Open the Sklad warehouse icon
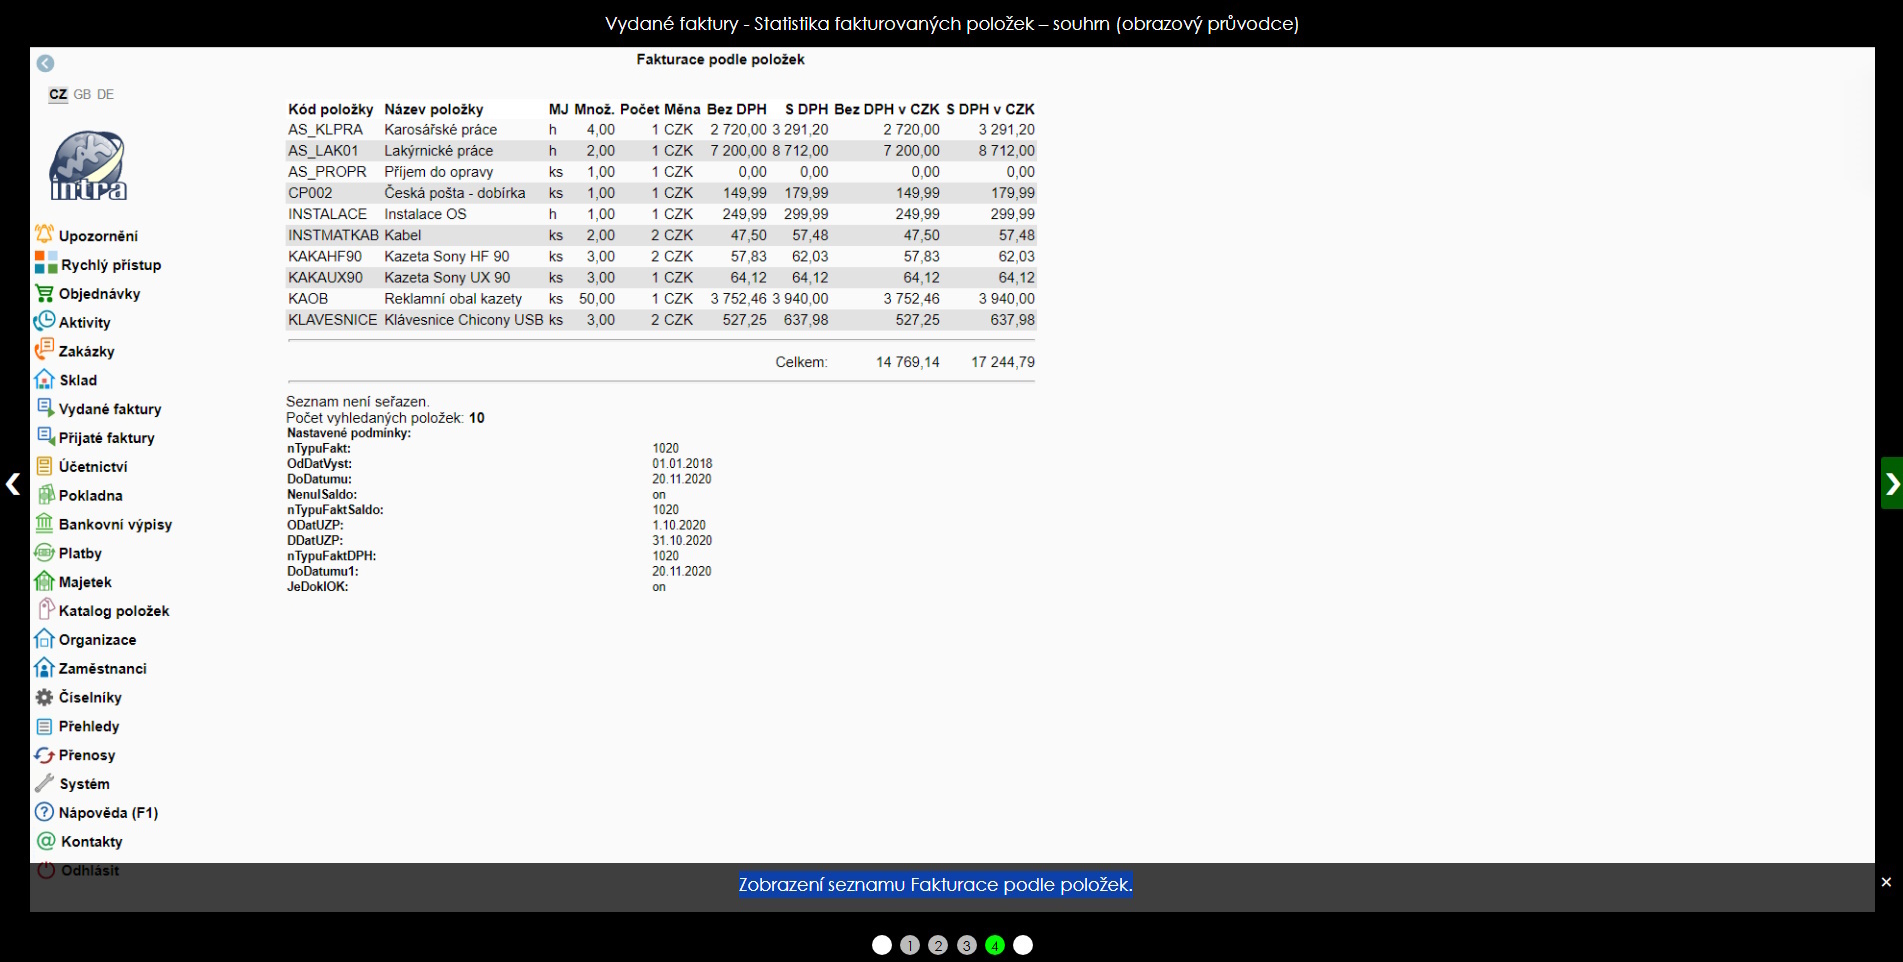The width and height of the screenshot is (1903, 962). [44, 380]
